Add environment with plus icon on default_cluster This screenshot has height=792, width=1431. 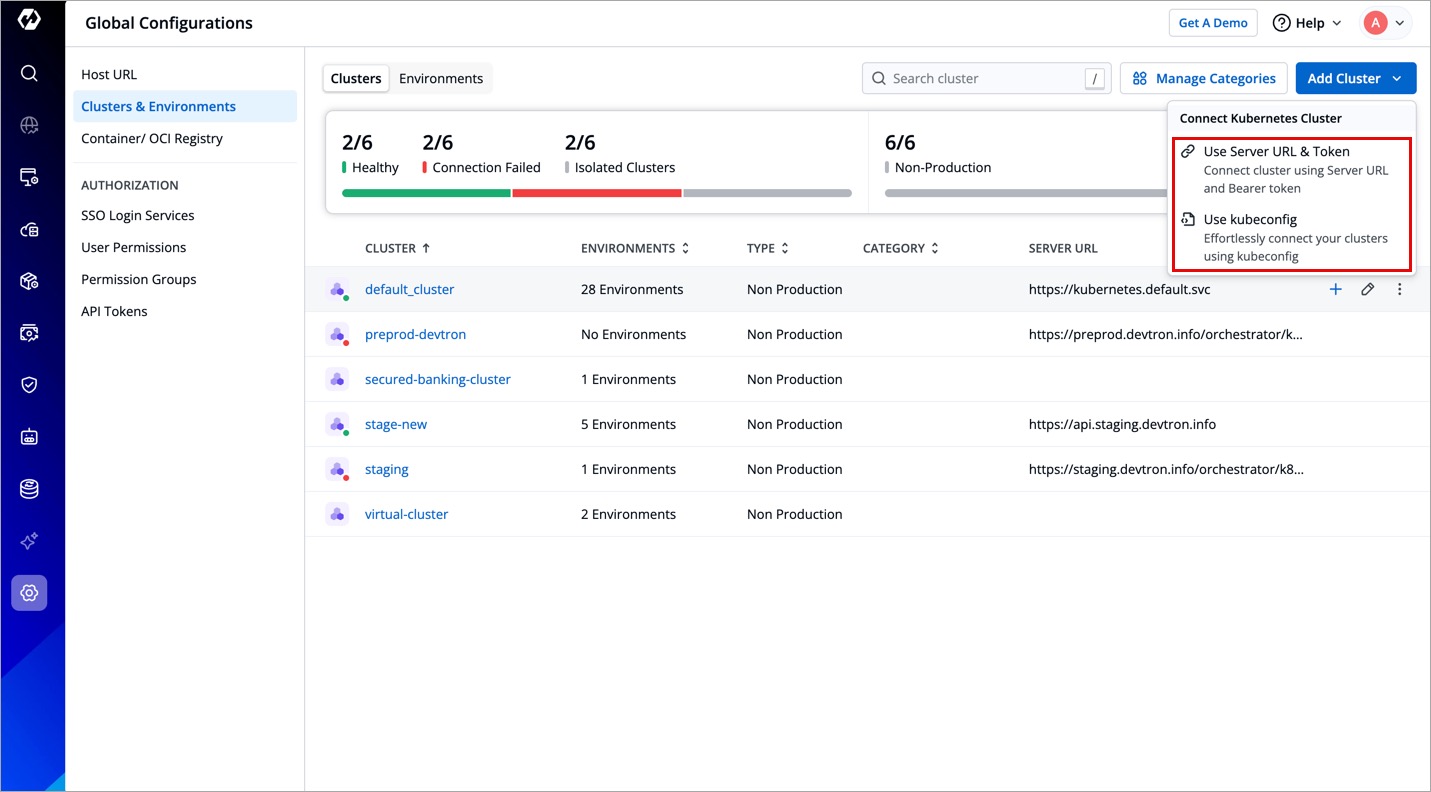click(x=1335, y=289)
